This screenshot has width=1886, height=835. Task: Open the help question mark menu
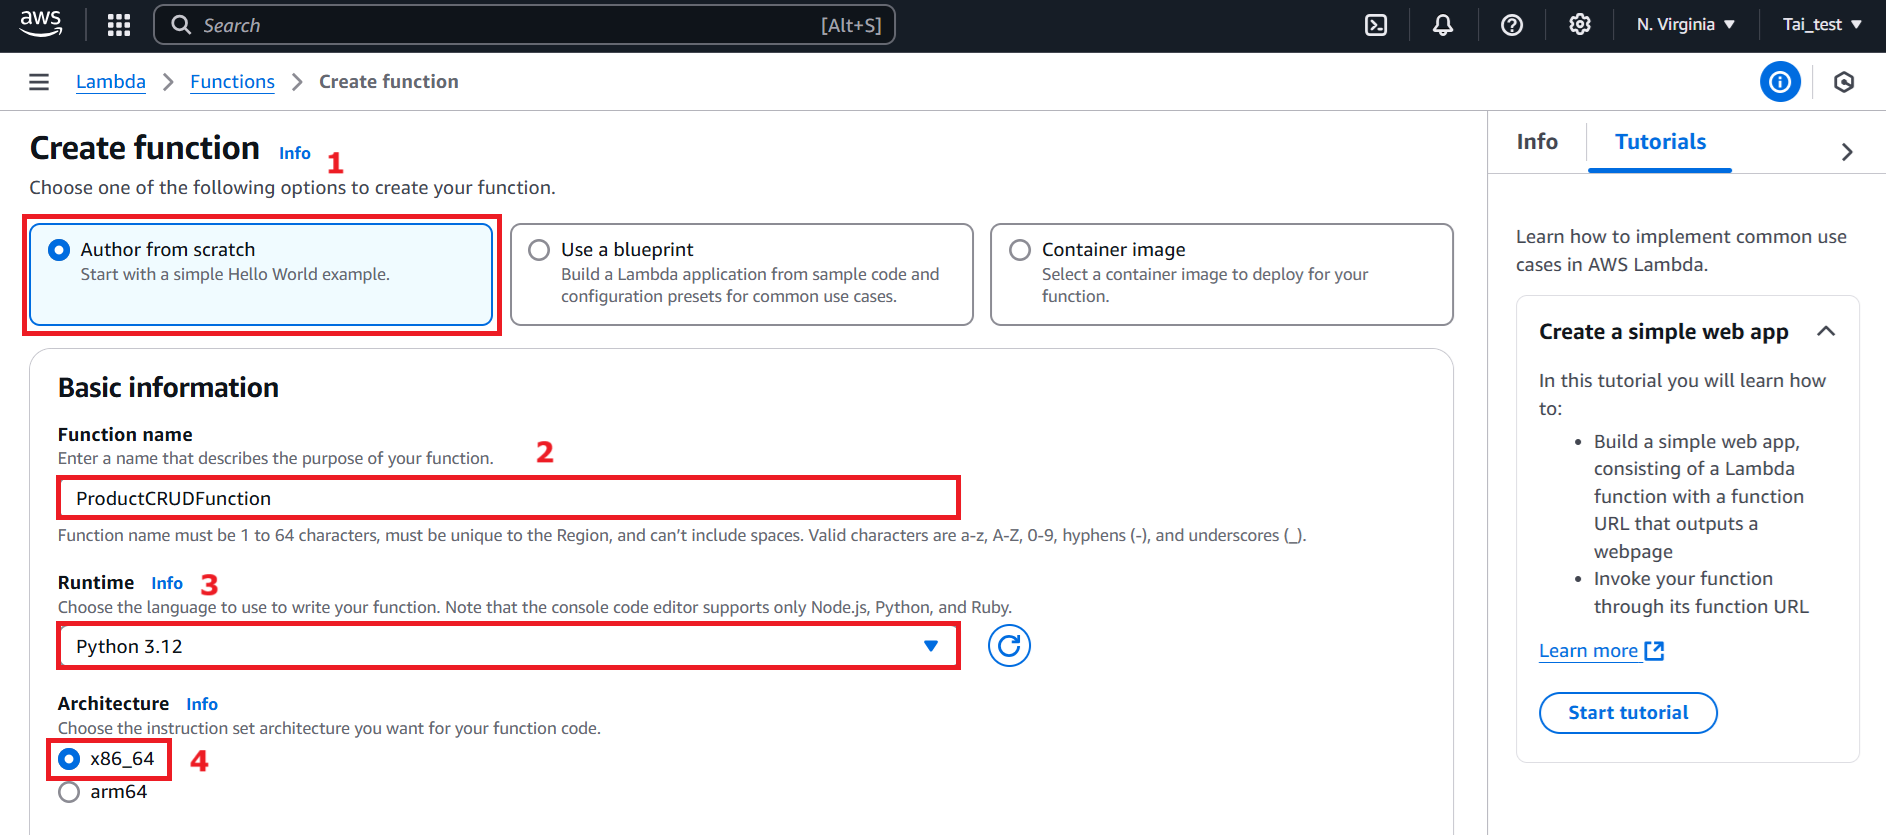click(x=1512, y=25)
